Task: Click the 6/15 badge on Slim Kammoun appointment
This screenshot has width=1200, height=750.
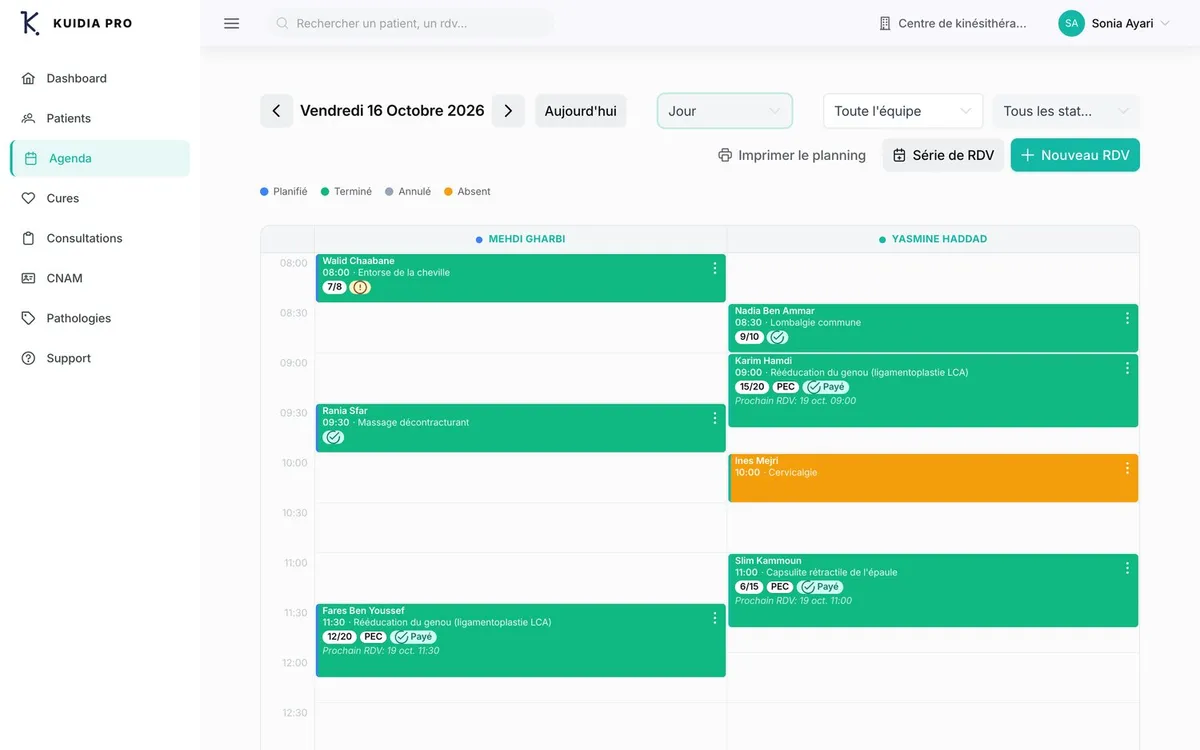Action: [749, 587]
